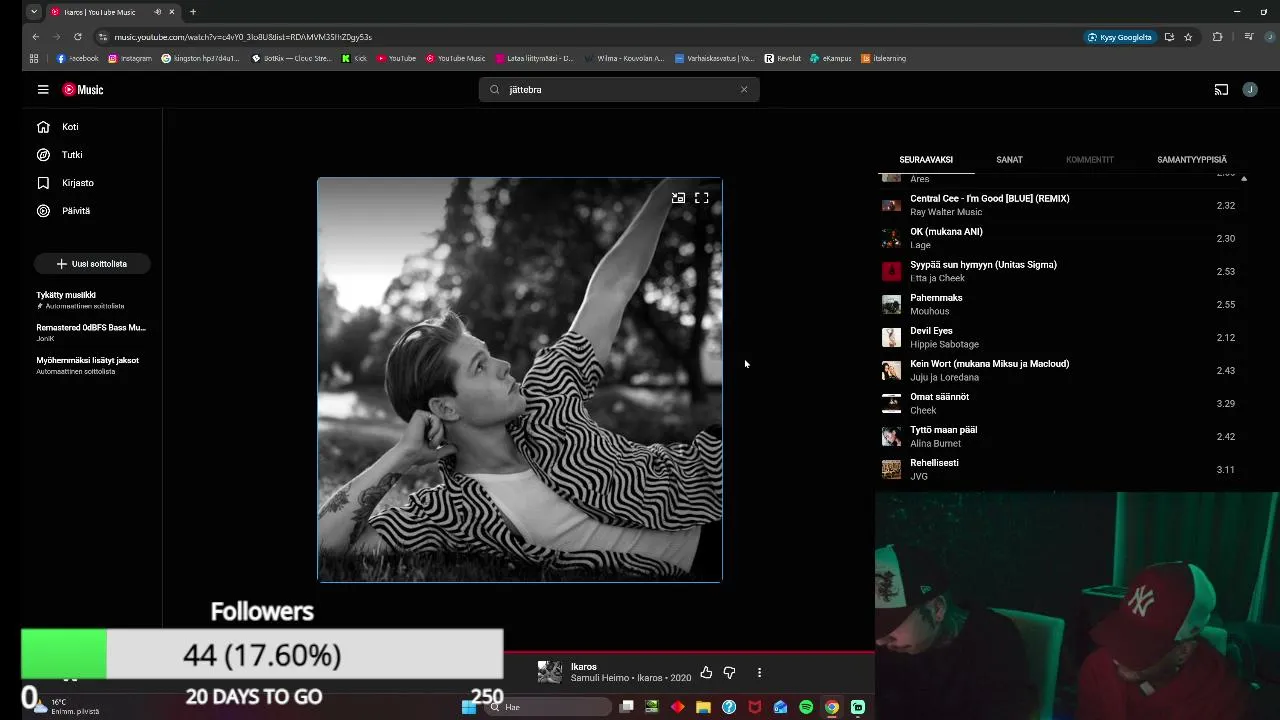This screenshot has width=1280, height=720.
Task: Play Tyttö maan pääl from queue
Action: pos(1060,436)
